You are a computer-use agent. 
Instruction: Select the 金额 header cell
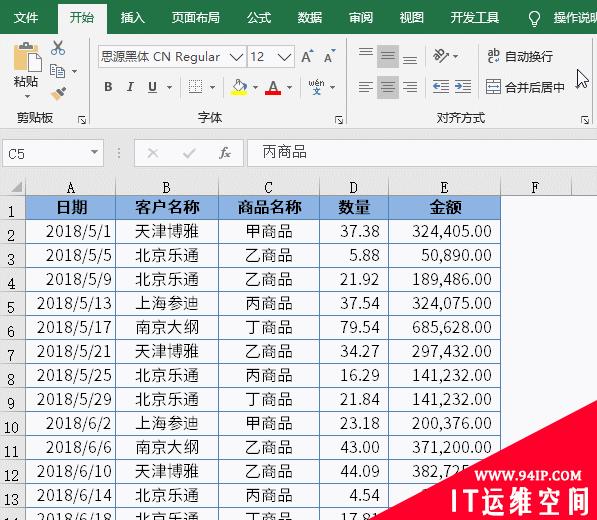(x=444, y=207)
